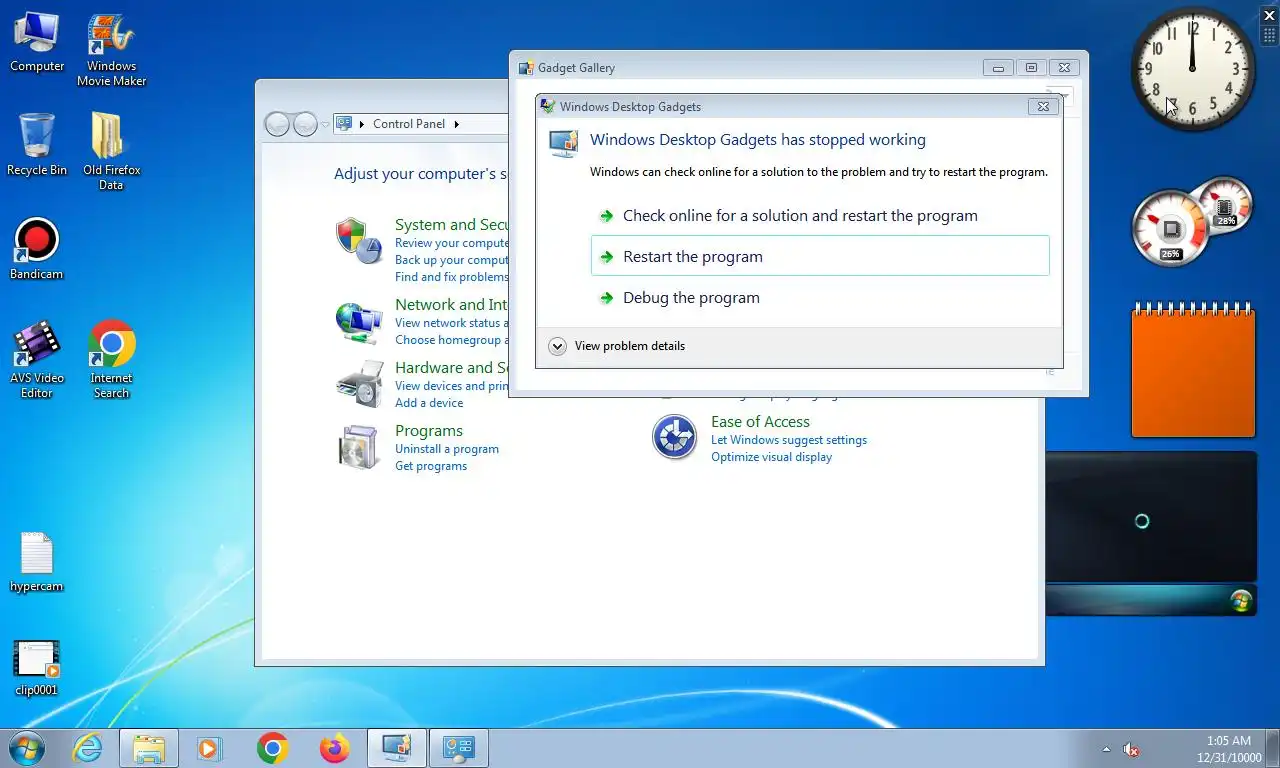The width and height of the screenshot is (1280, 768).
Task: Open Network and Internet category link
Action: click(452, 305)
